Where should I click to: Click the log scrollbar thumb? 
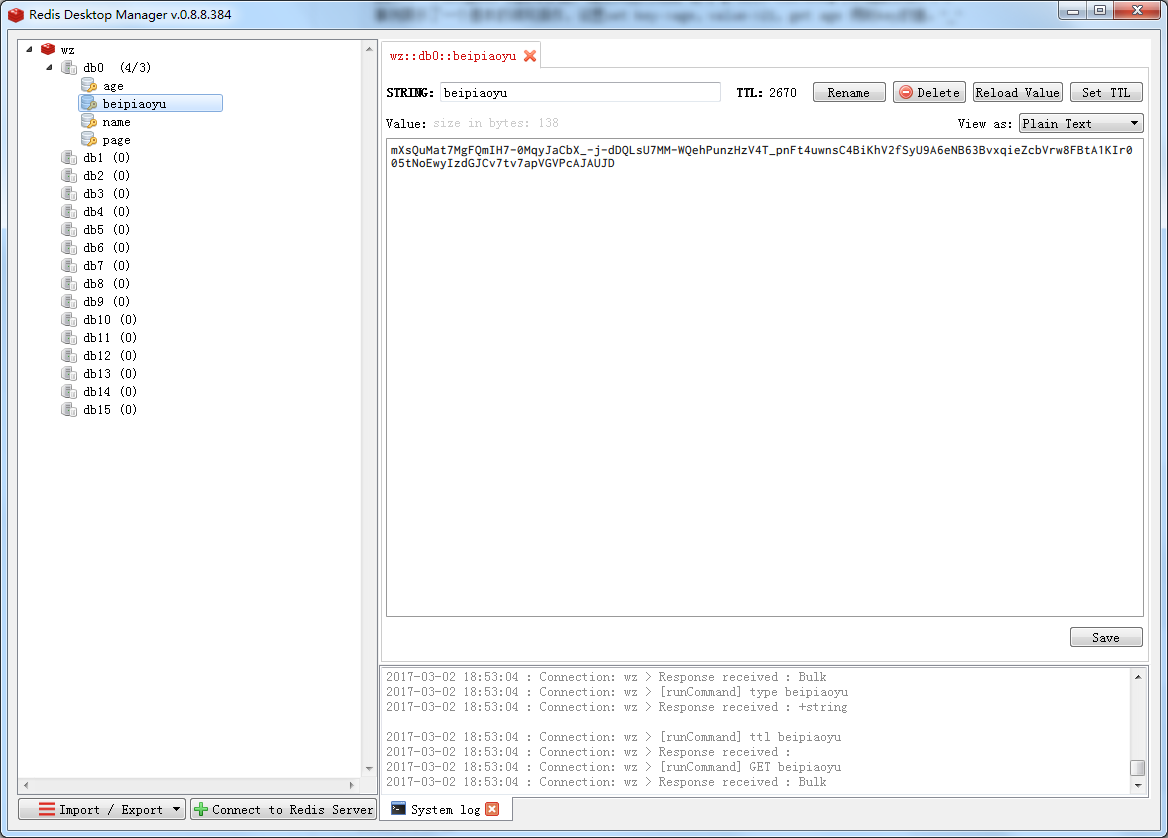[x=1137, y=767]
